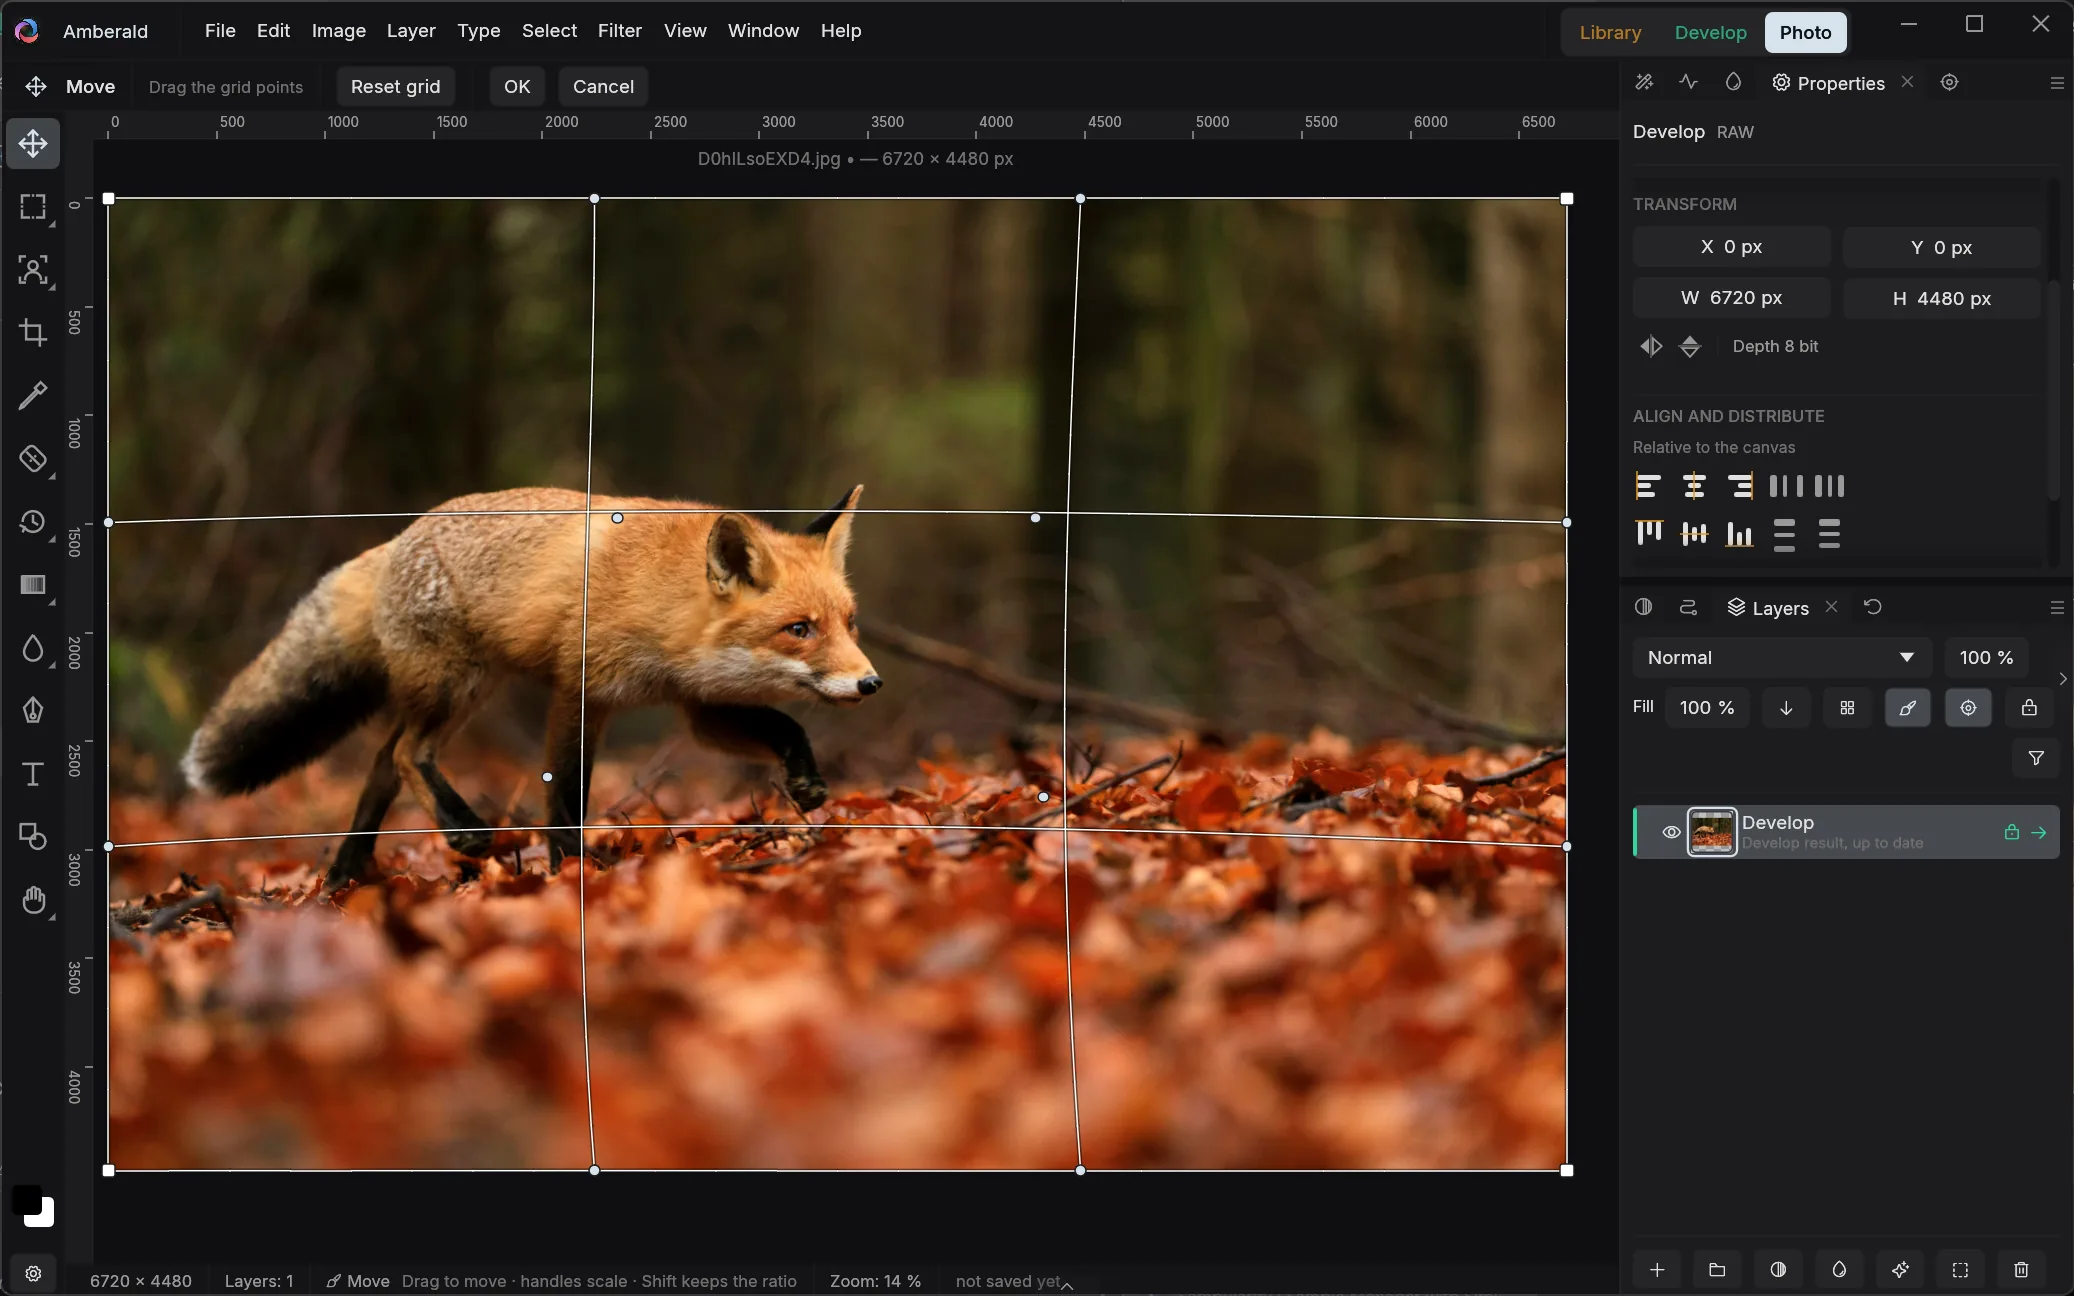Choose the subject select tool

click(33, 270)
